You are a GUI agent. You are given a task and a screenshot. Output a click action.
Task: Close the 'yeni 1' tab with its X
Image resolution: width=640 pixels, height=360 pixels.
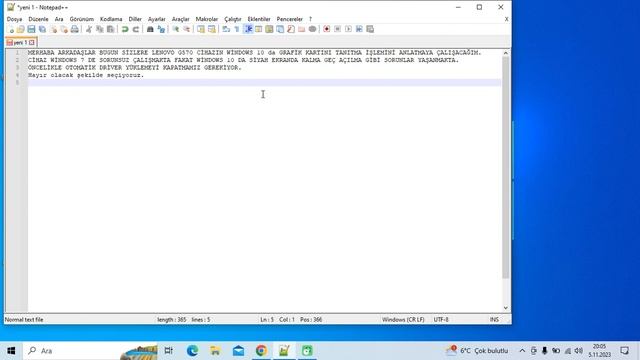(32, 42)
